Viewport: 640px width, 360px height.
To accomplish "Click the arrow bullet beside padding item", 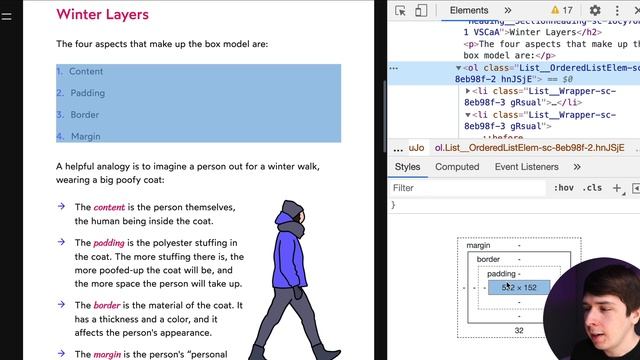I will point(61,242).
